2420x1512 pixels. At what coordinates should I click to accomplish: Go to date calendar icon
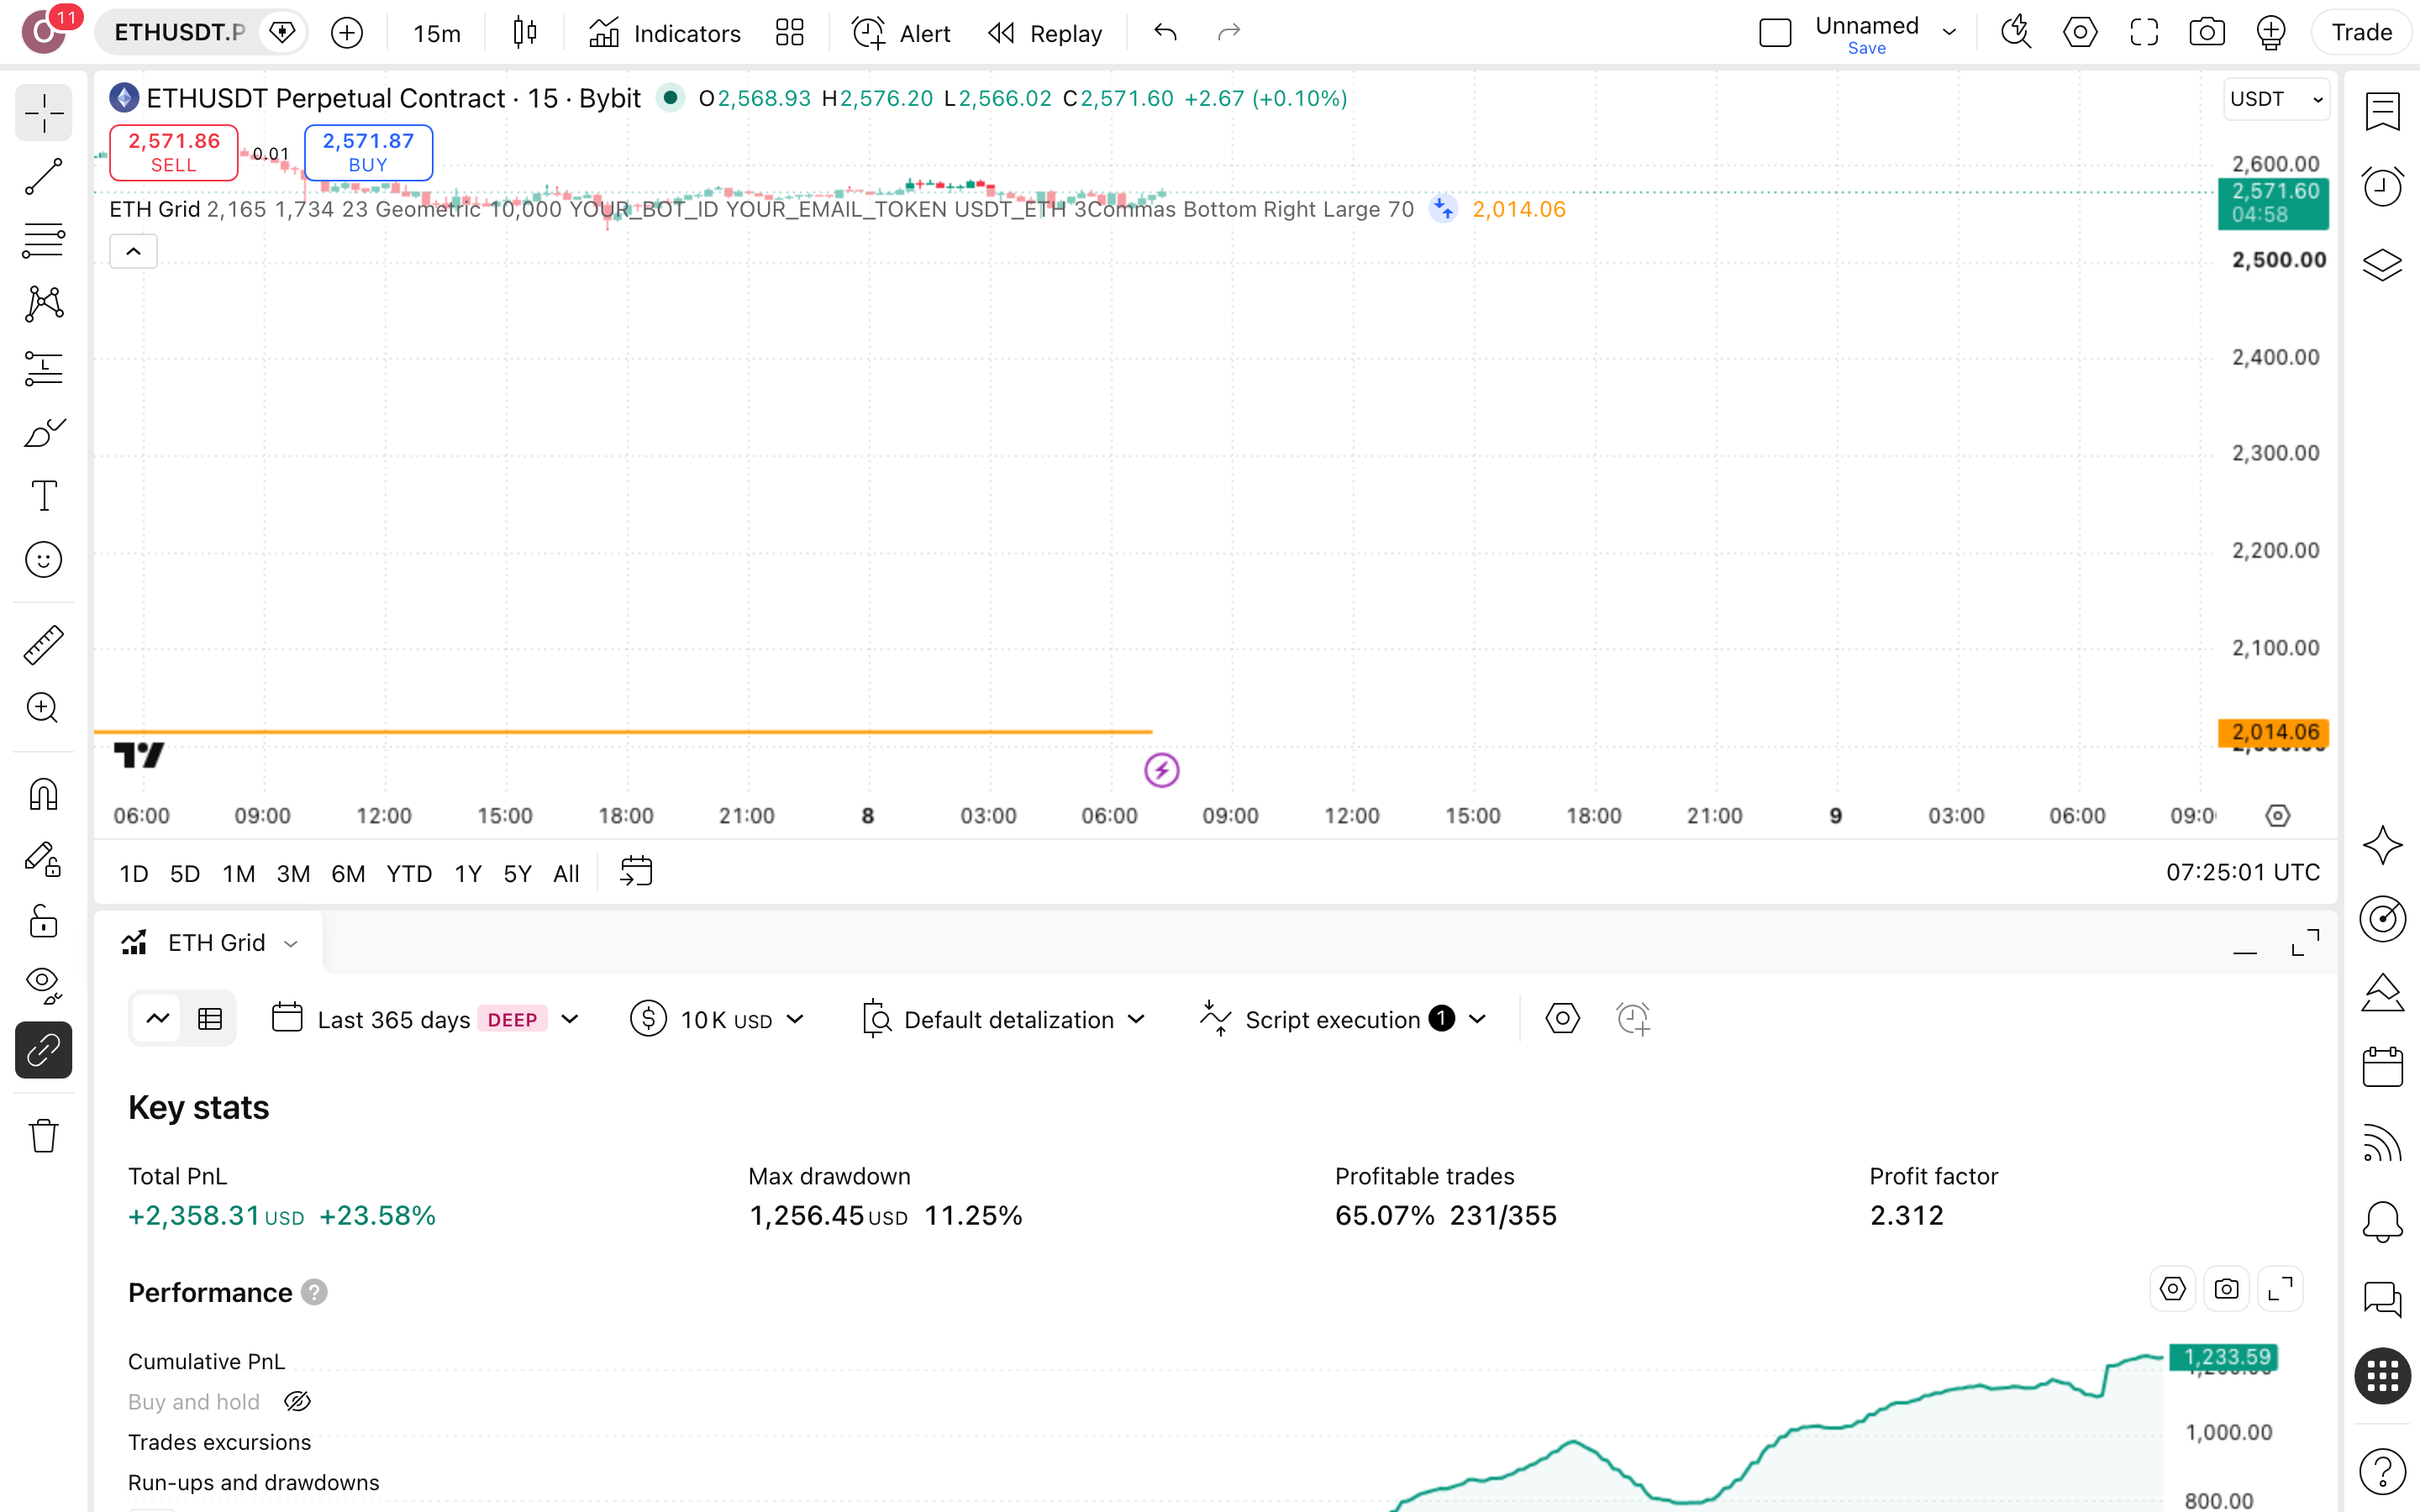[x=636, y=872]
